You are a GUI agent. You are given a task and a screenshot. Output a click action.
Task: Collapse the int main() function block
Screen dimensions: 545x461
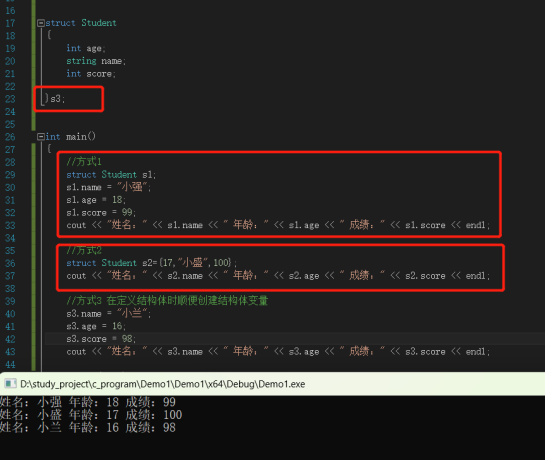click(x=41, y=137)
